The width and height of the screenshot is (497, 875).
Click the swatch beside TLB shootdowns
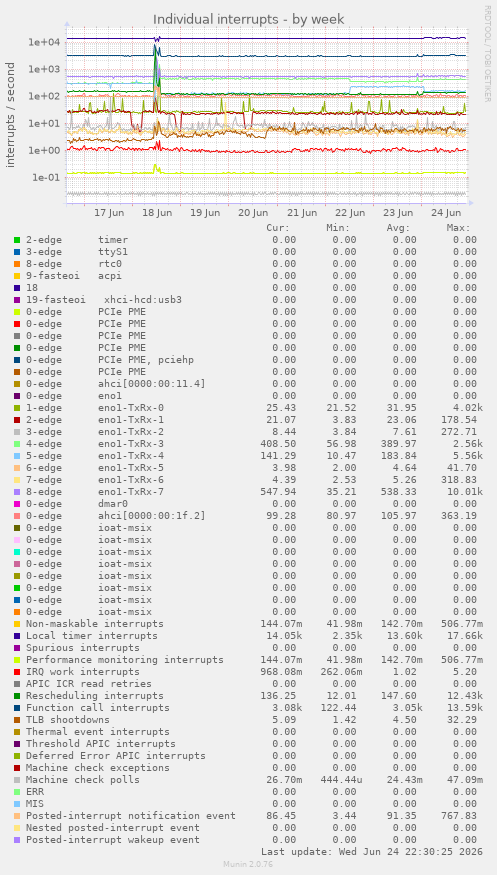click(17, 719)
